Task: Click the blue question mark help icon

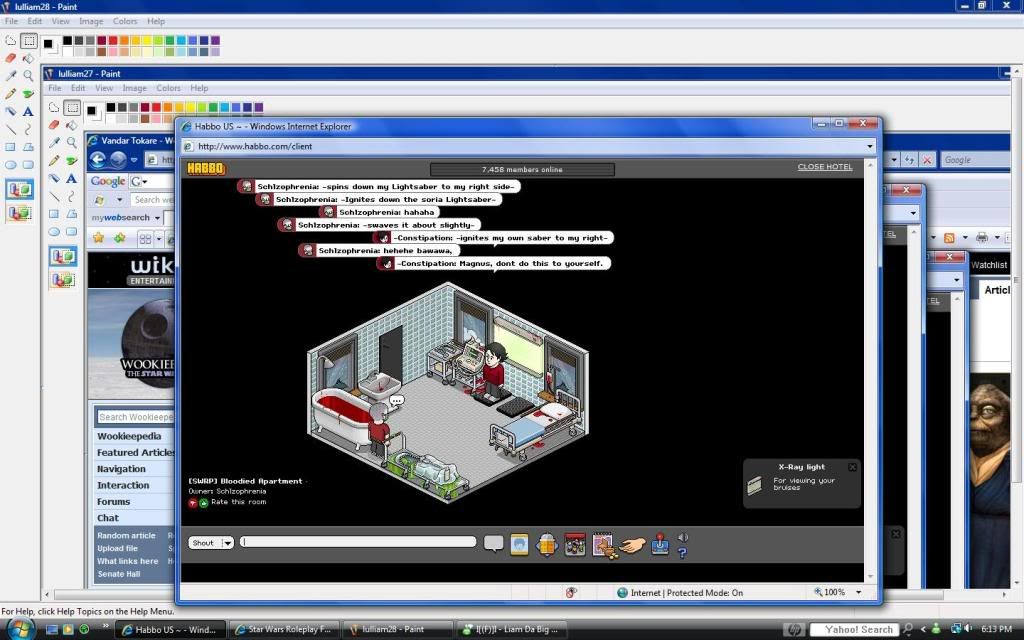Action: pos(682,552)
